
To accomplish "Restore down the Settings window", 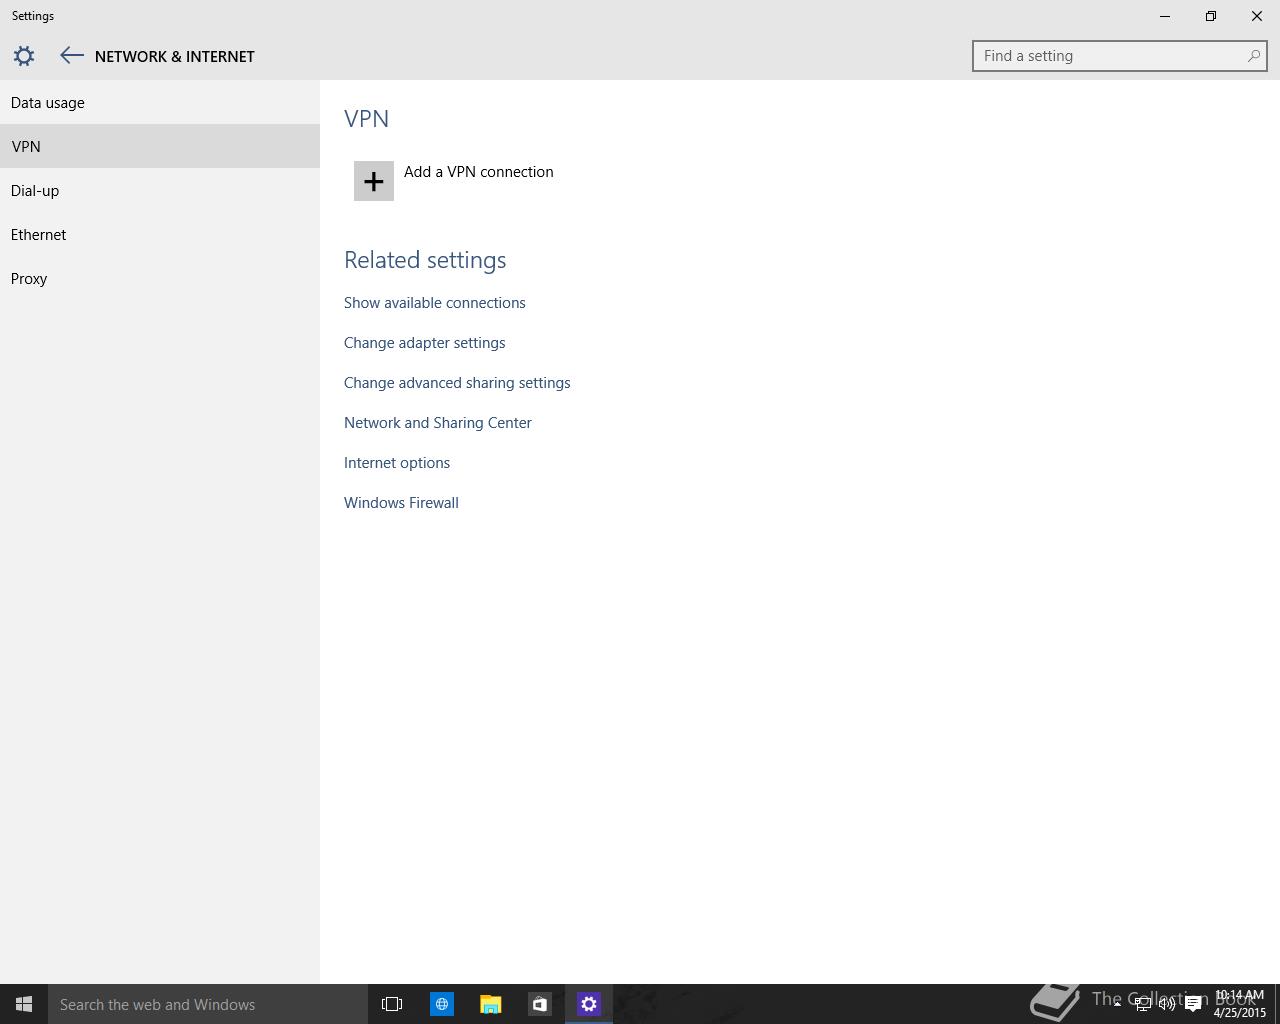I will click(x=1211, y=16).
